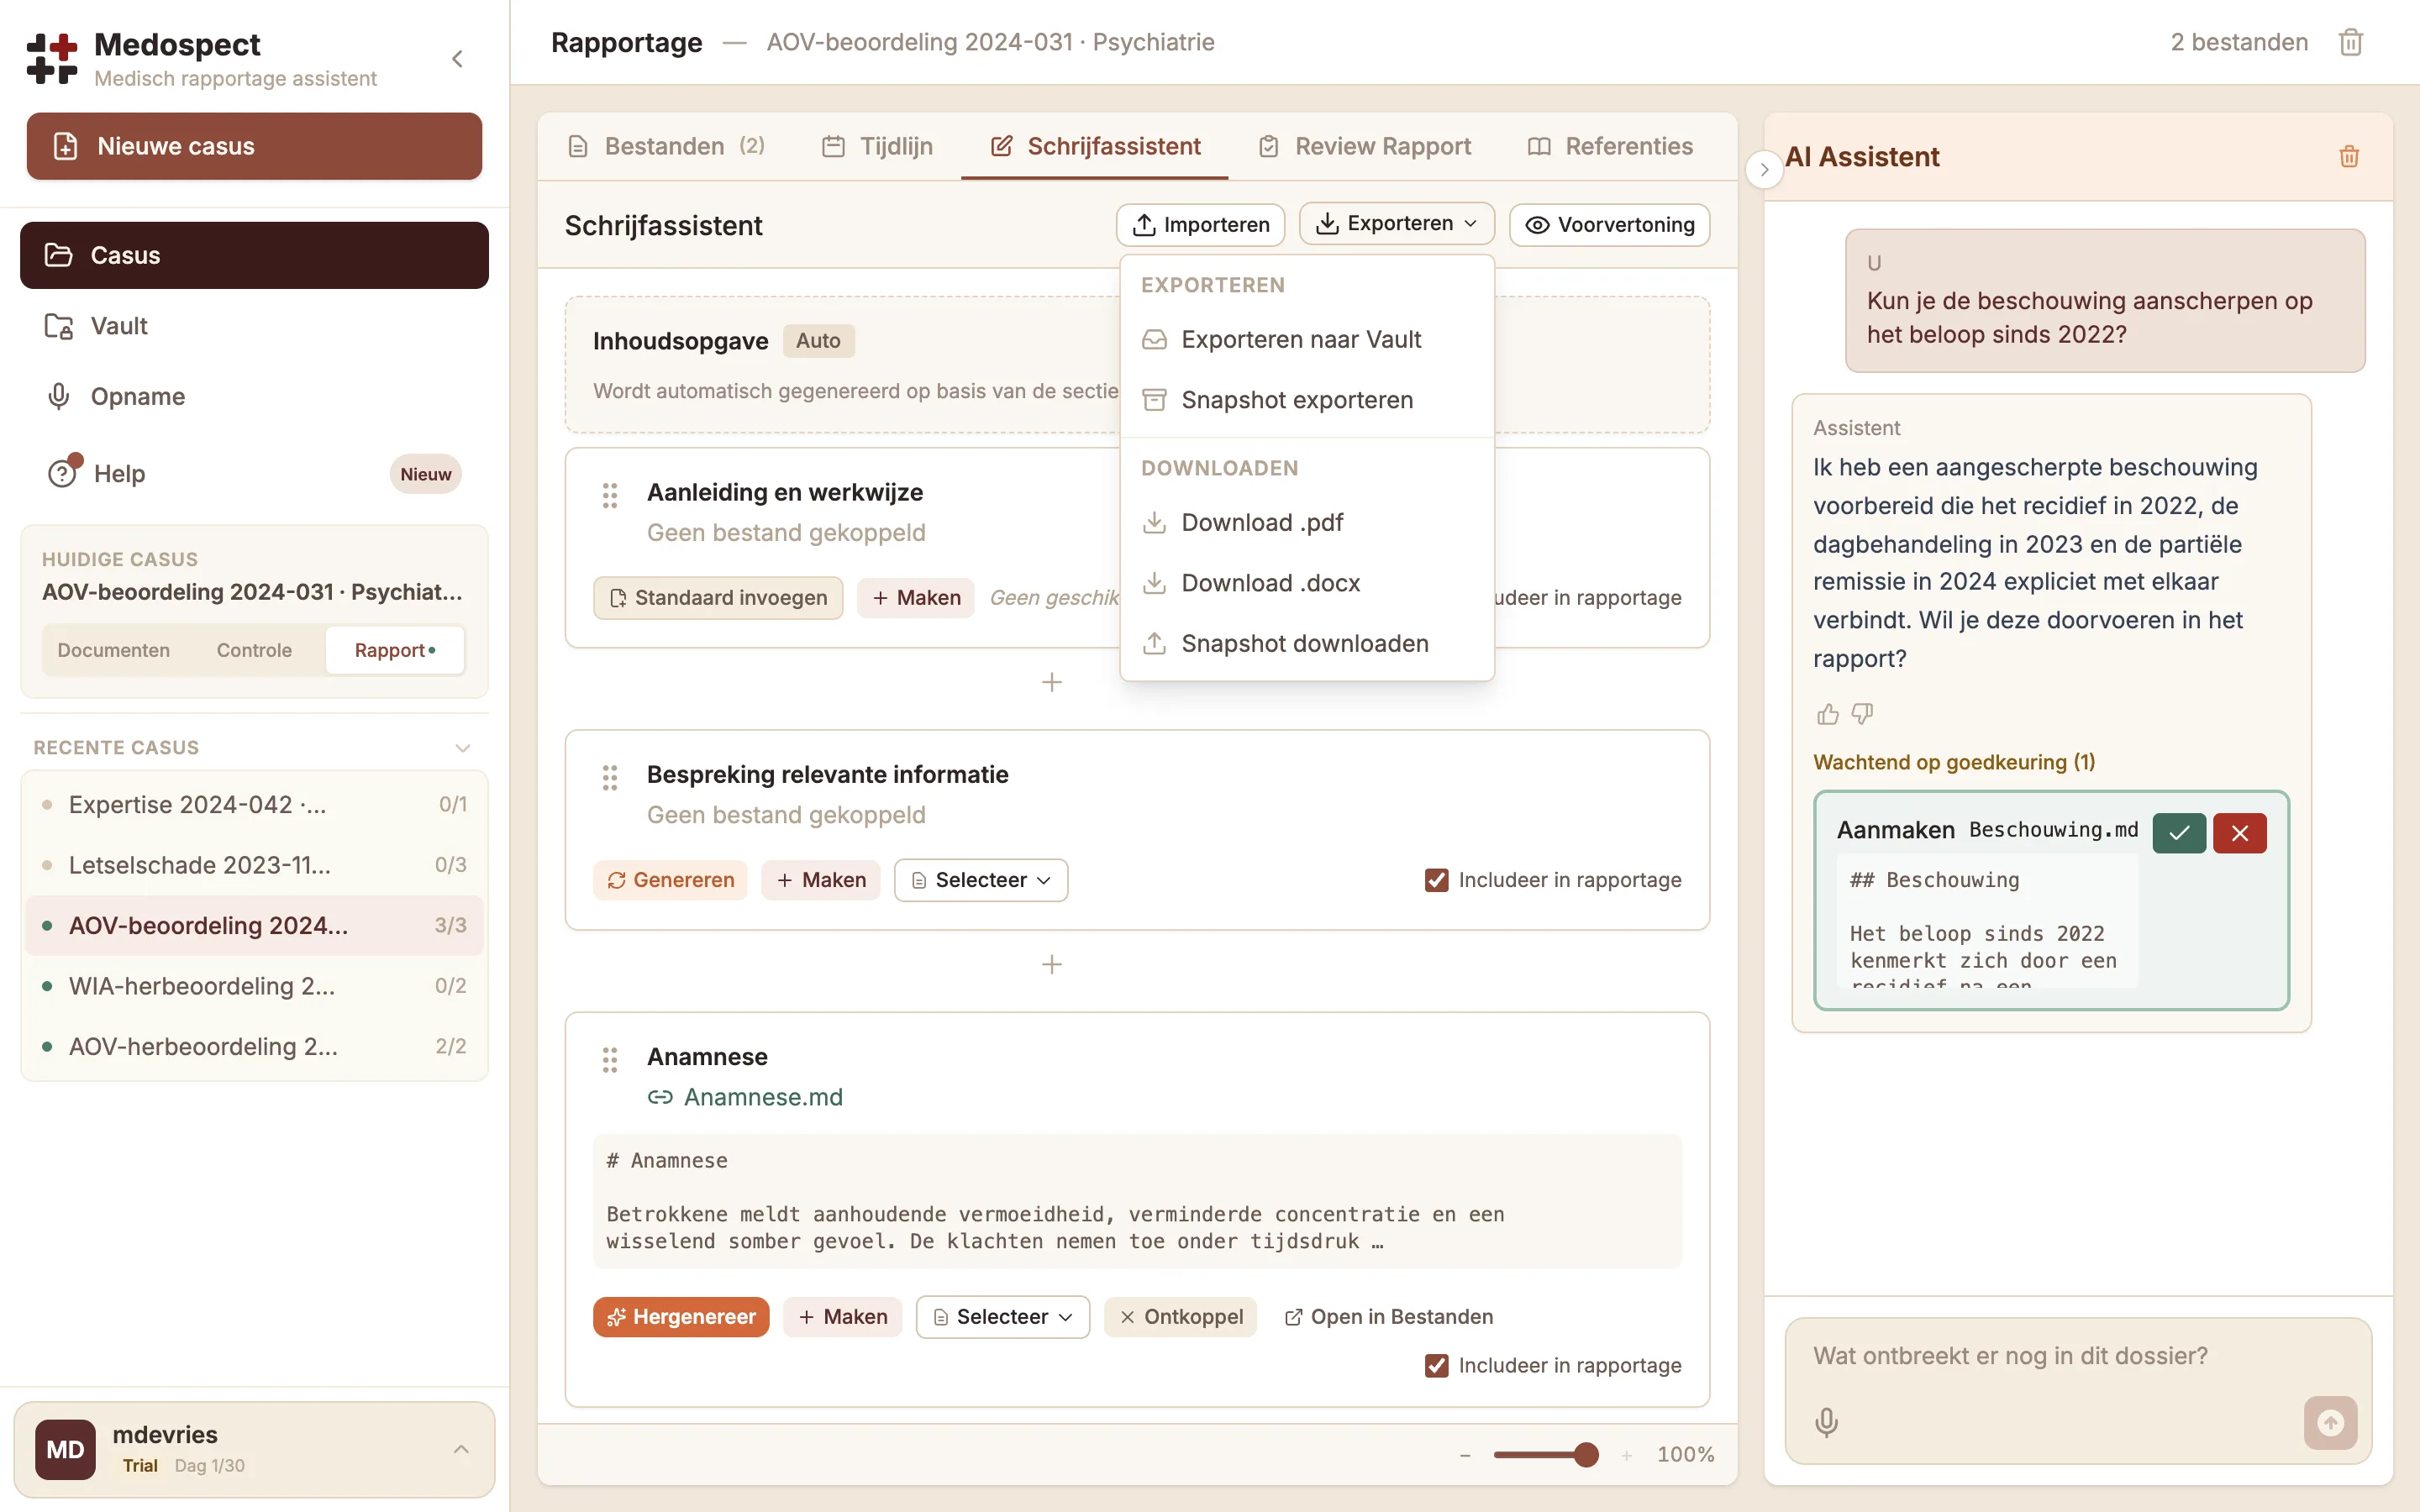Open Selecteer dropdown in Anamnese section
2420x1512 pixels.
1002,1317
